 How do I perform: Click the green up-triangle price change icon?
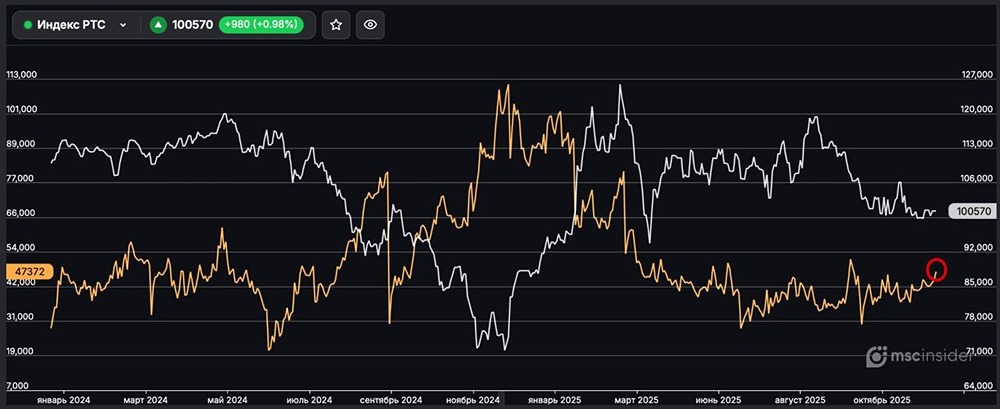[x=158, y=25]
